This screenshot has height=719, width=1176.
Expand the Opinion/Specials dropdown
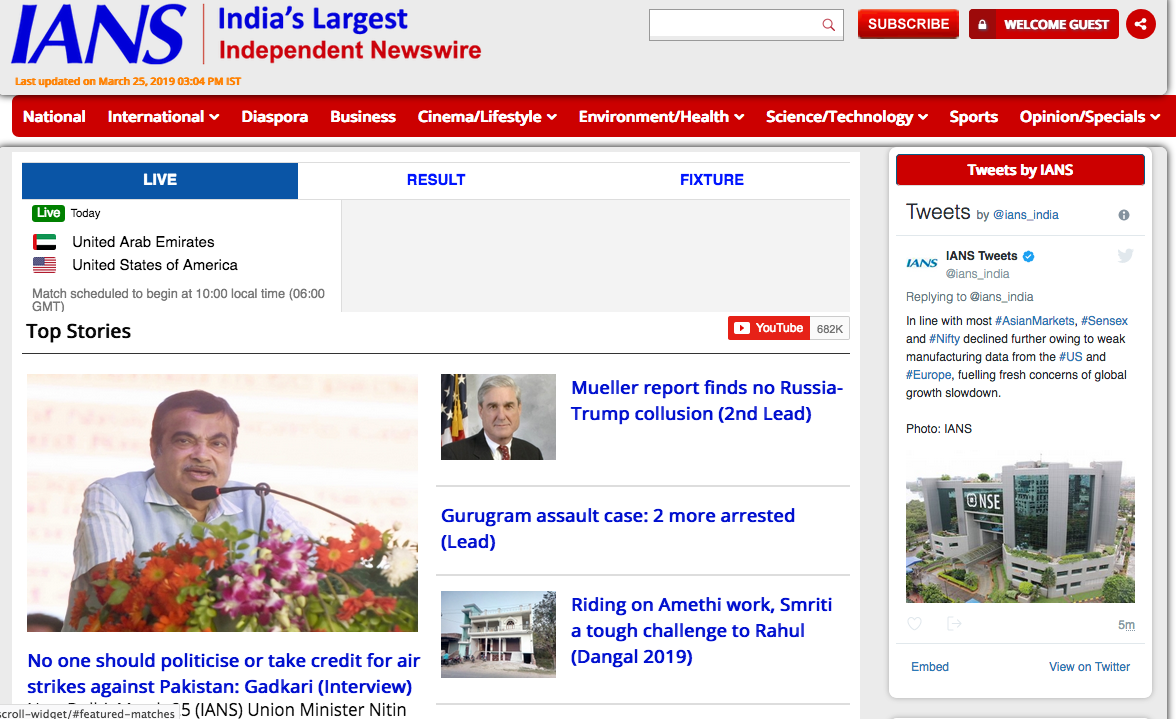click(1090, 116)
